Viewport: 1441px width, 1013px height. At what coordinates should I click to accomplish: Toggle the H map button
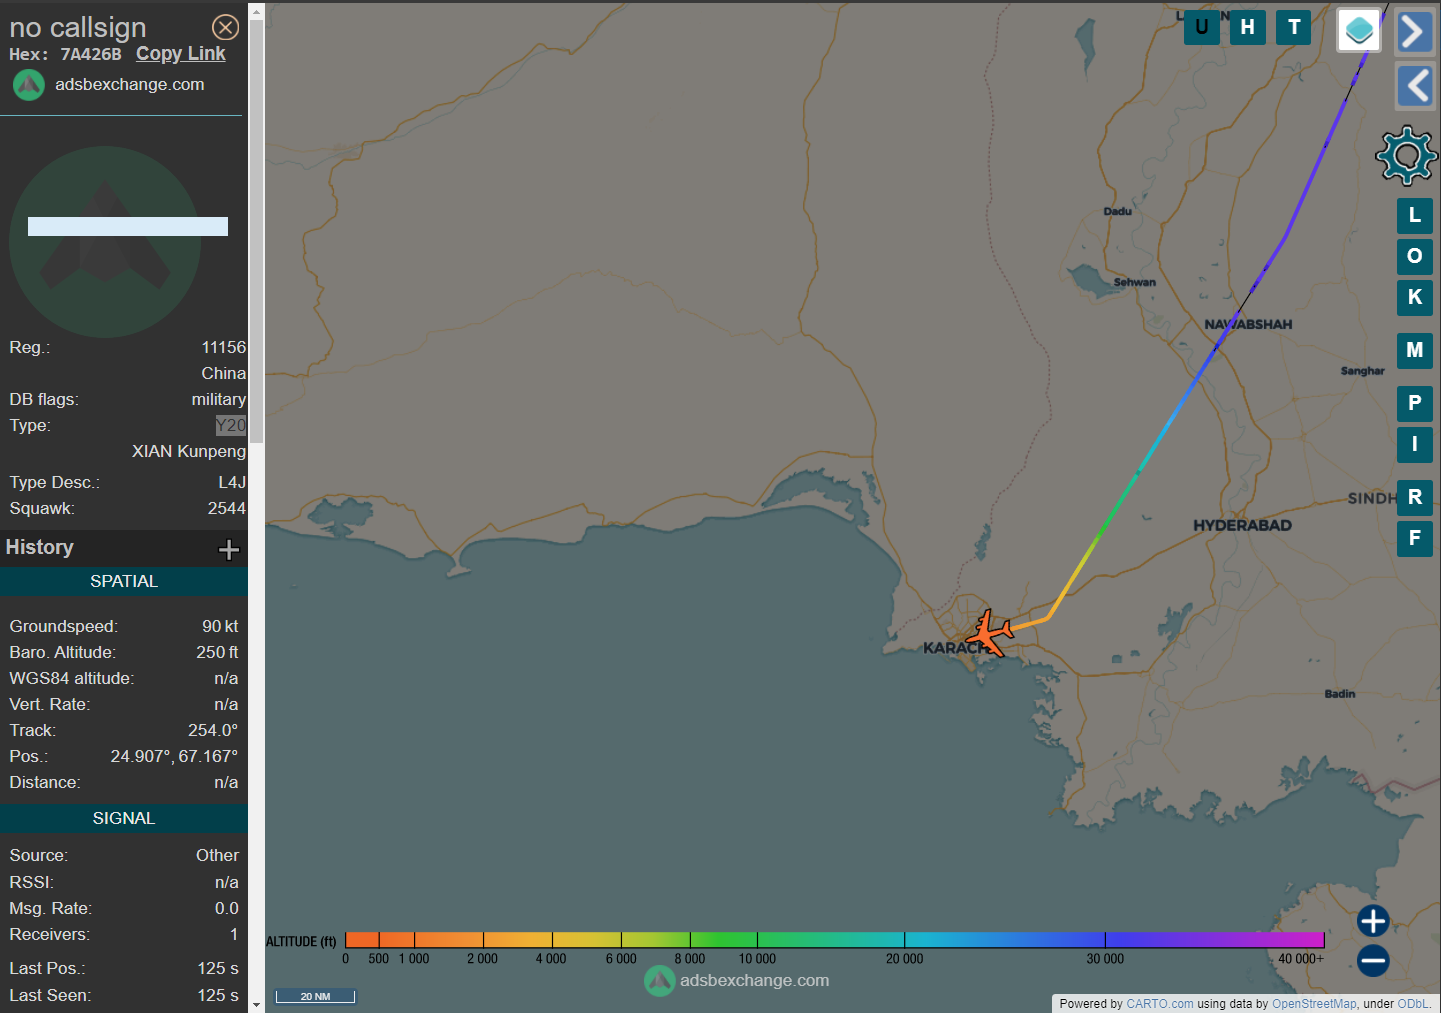[x=1248, y=27]
